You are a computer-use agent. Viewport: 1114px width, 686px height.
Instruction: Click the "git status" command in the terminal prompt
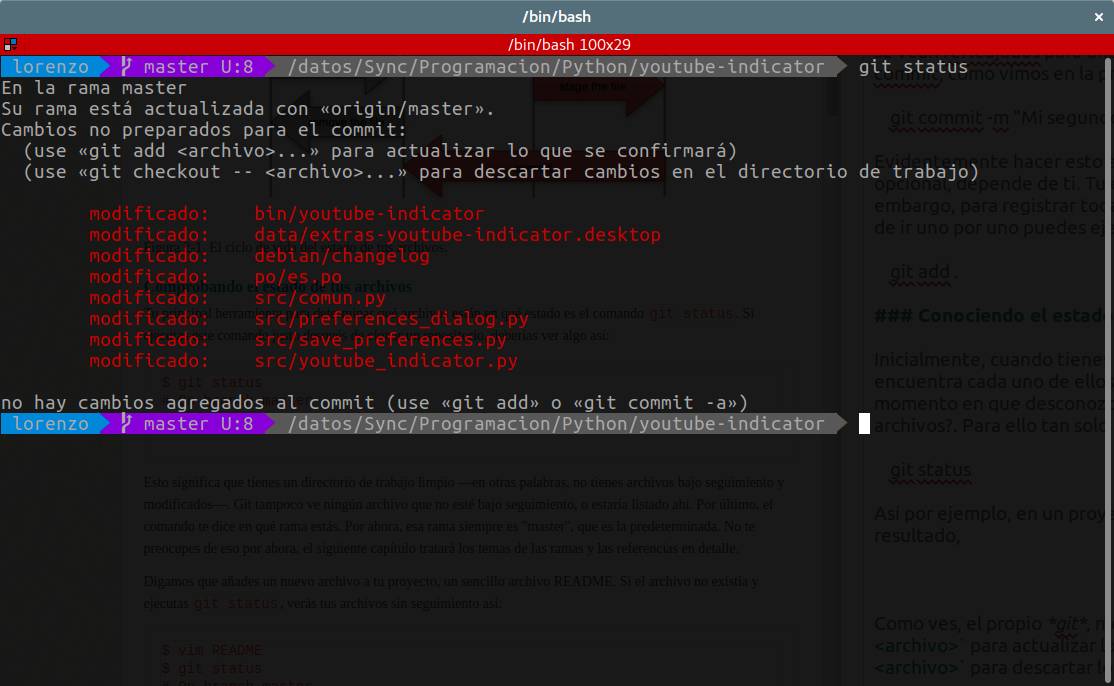pos(913,67)
